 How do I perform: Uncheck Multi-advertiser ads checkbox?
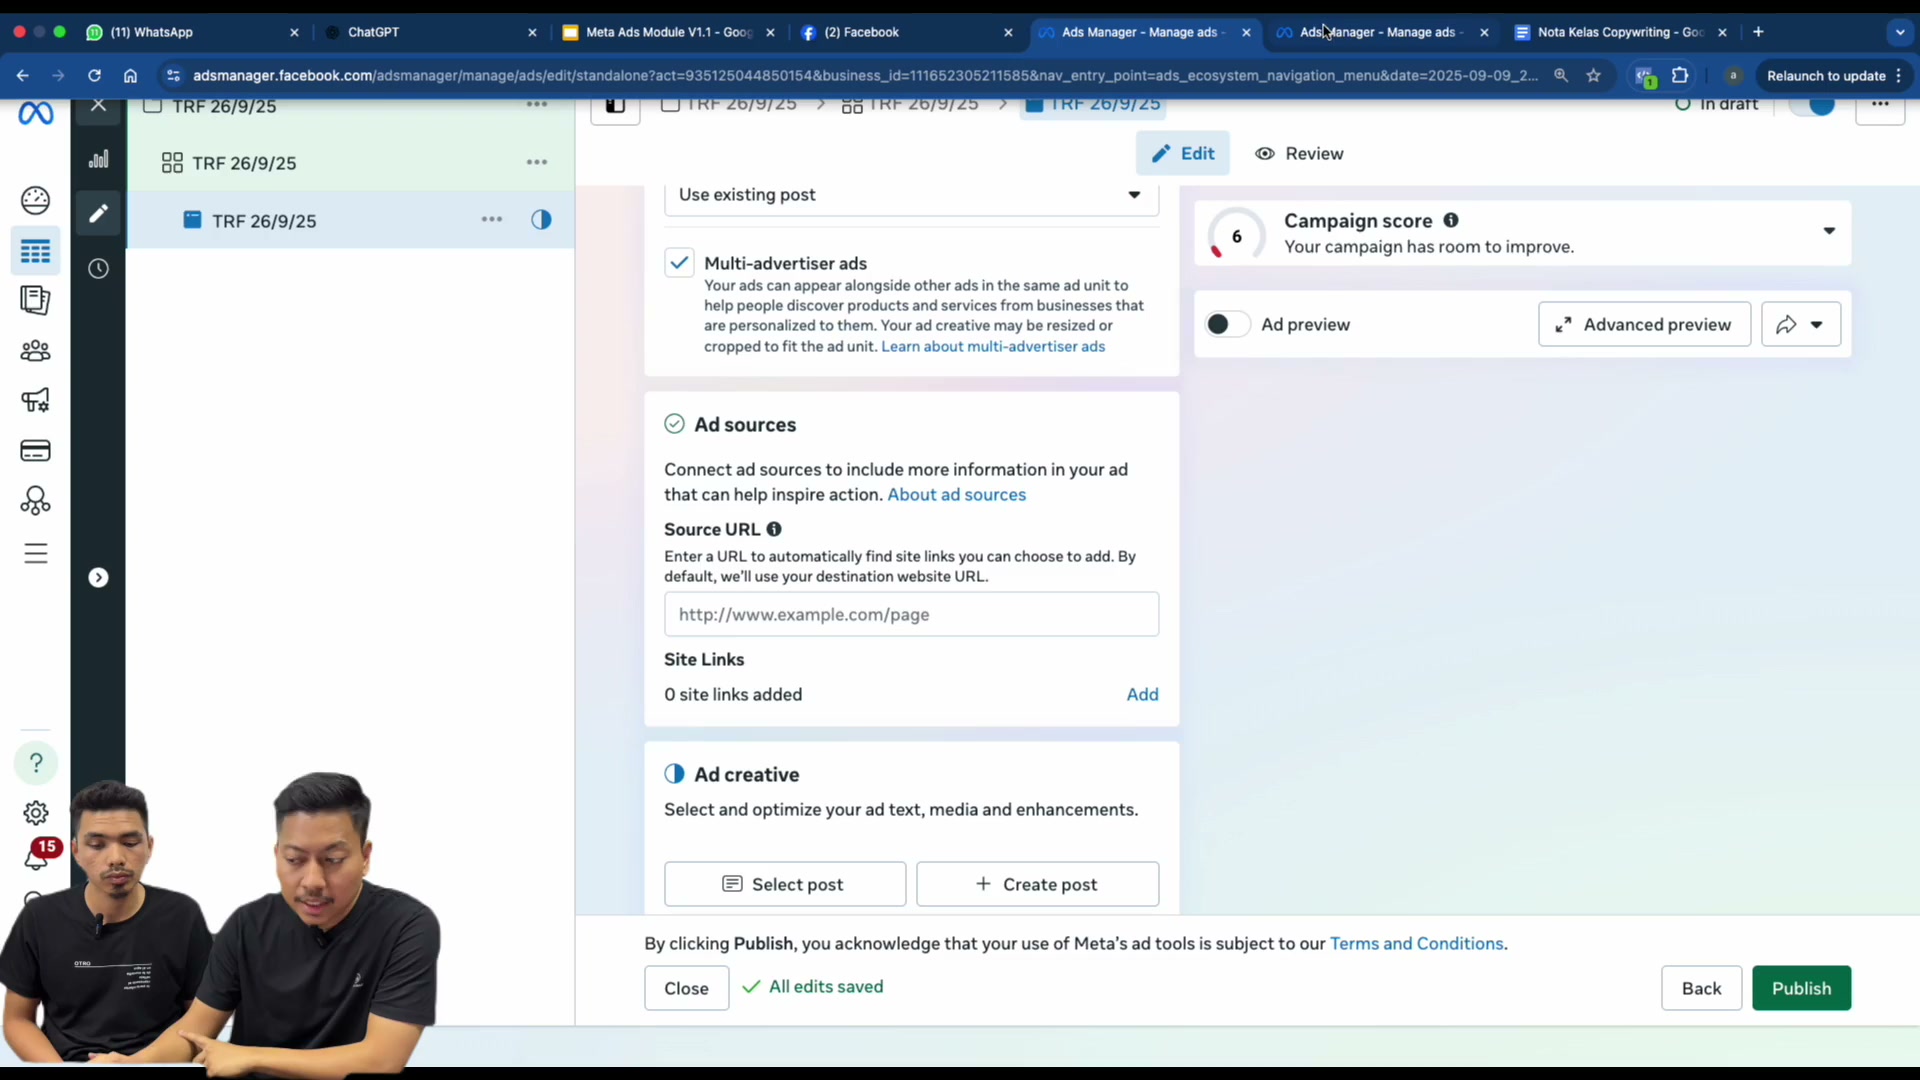tap(679, 263)
